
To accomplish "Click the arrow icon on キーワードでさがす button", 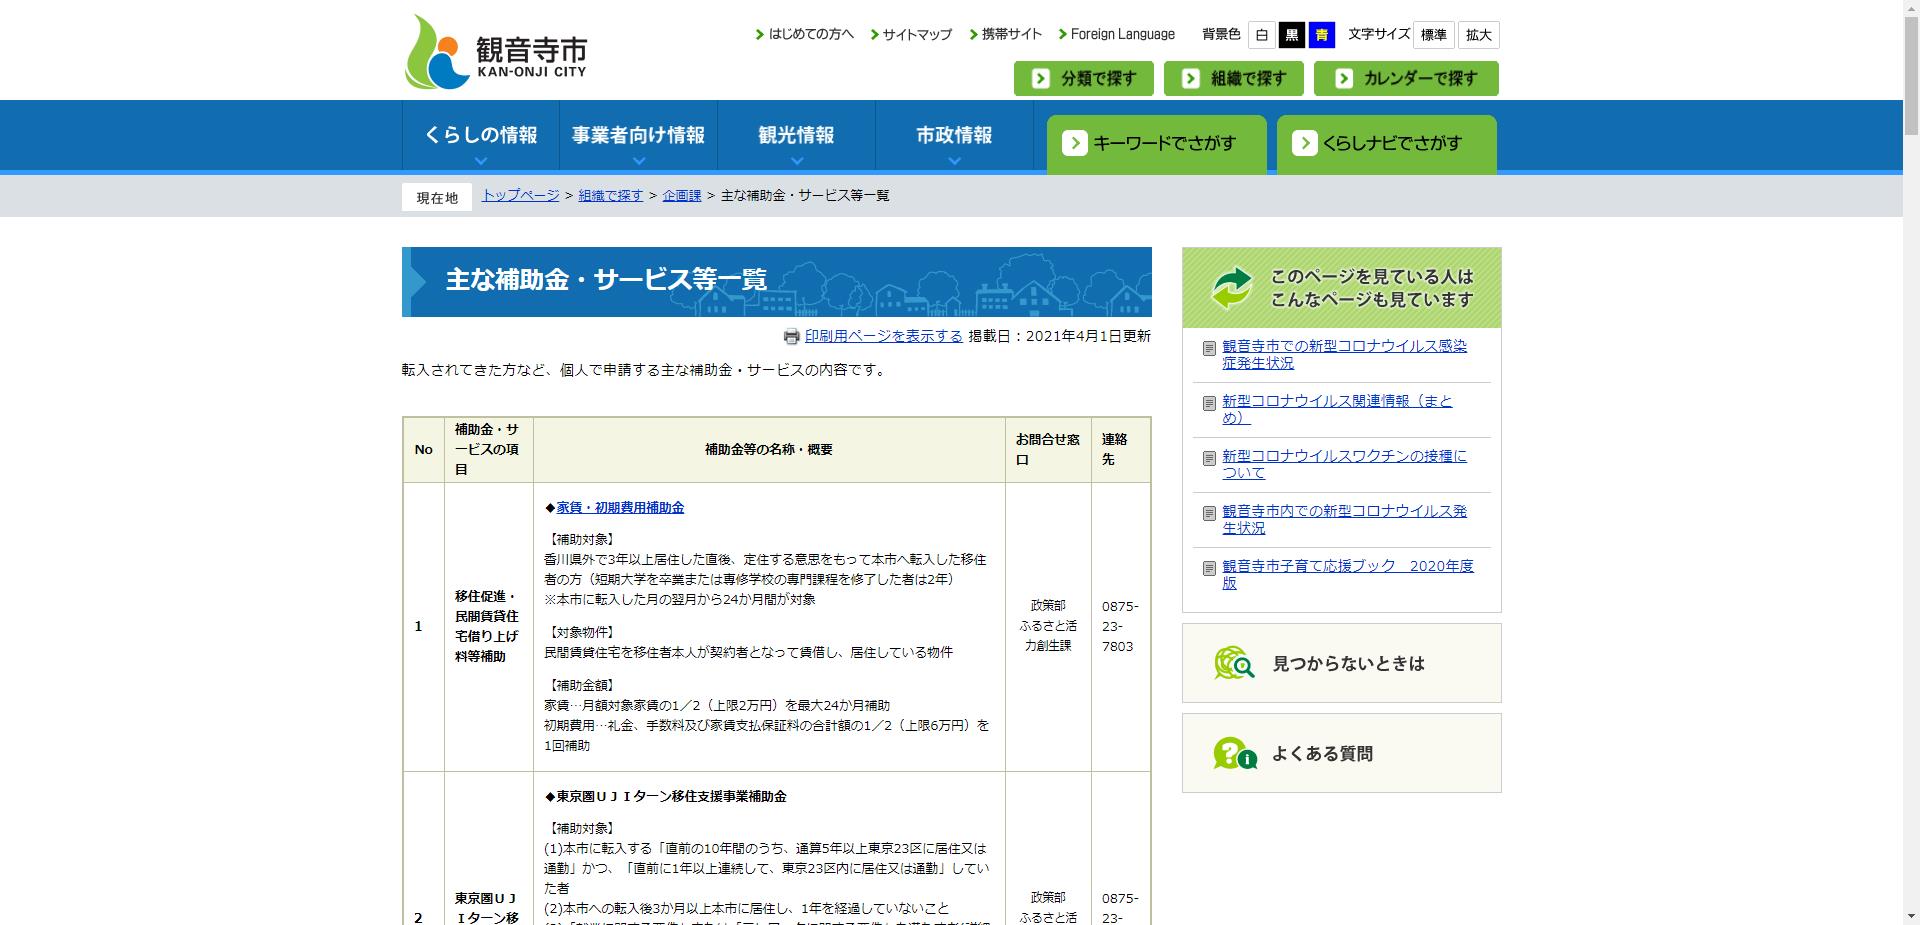I will coord(1075,143).
